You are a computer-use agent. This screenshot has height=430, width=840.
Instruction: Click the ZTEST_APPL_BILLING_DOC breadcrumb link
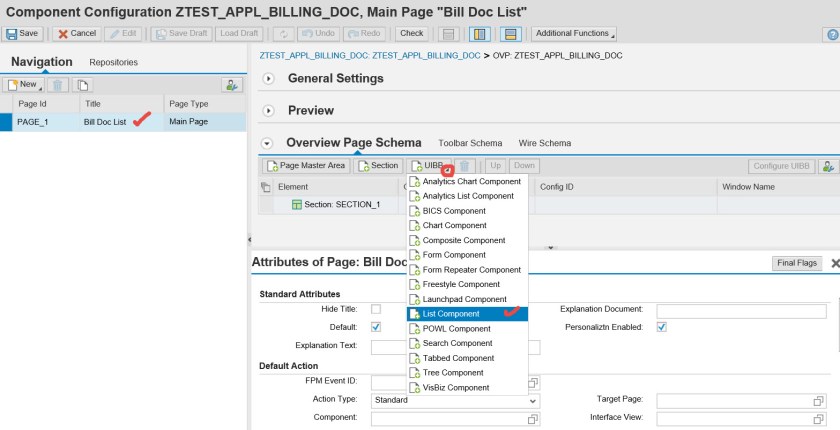(x=370, y=56)
